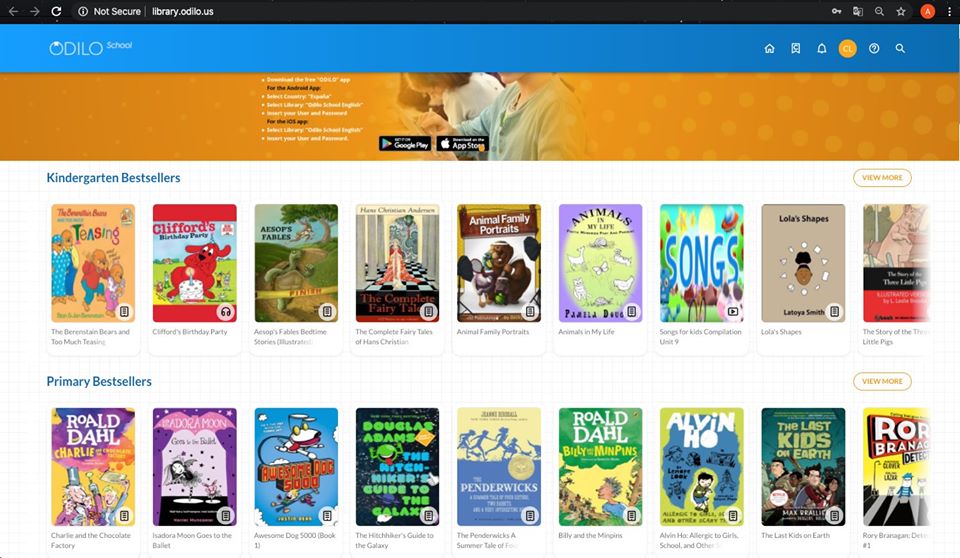
Task: View more Primary Bestsellers
Action: click(881, 381)
